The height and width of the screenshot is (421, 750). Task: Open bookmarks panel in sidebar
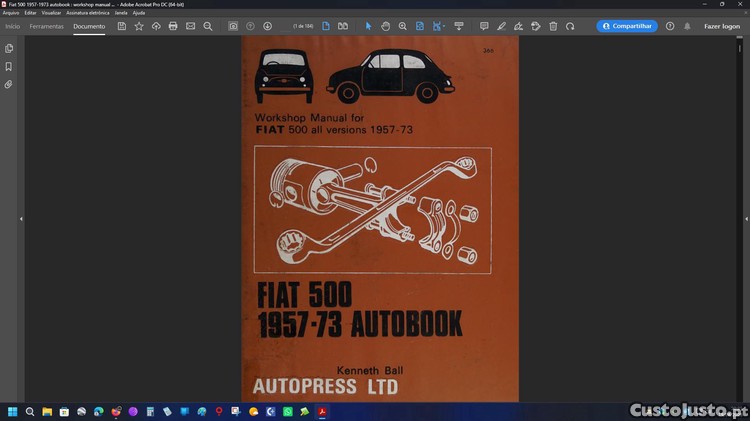[x=9, y=66]
